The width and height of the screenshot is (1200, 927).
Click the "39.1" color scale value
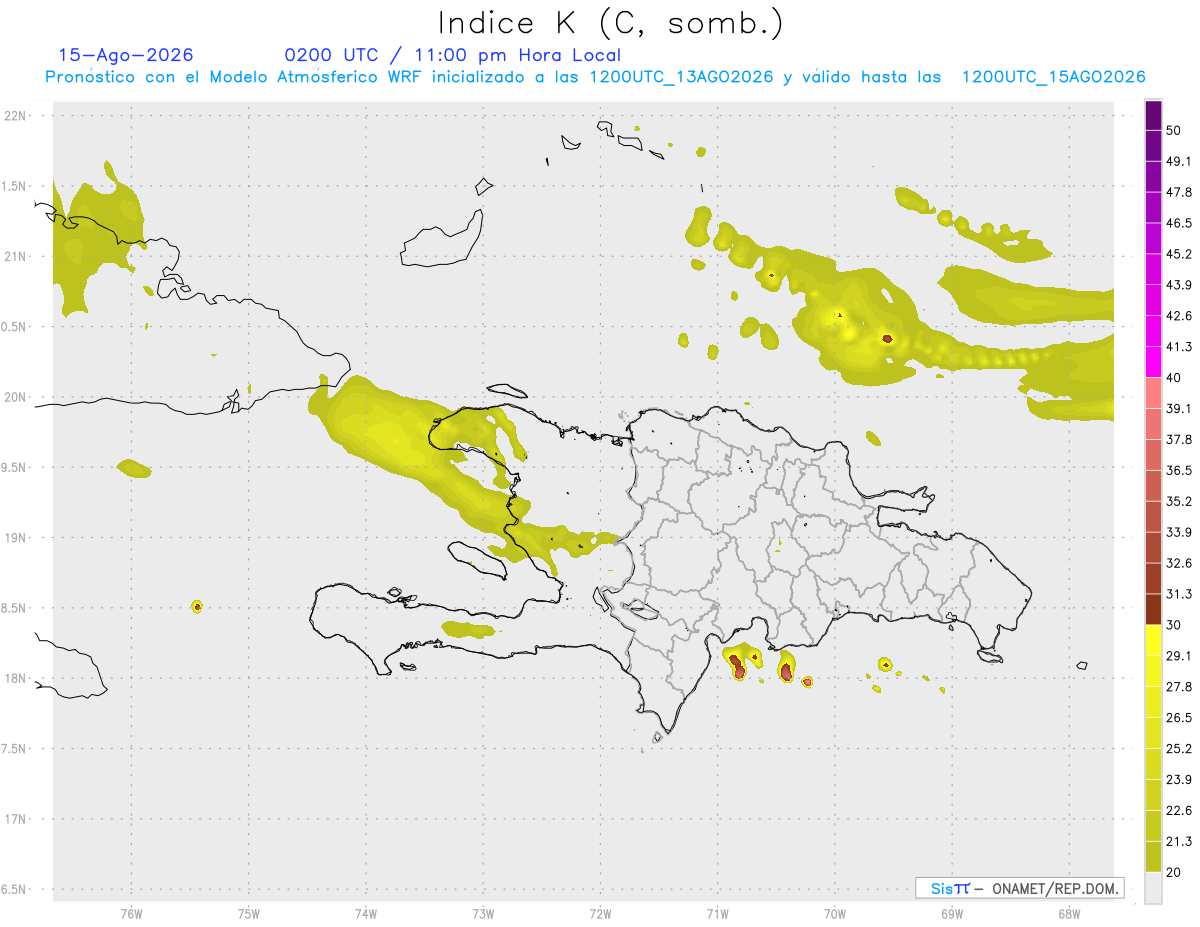click(1179, 409)
